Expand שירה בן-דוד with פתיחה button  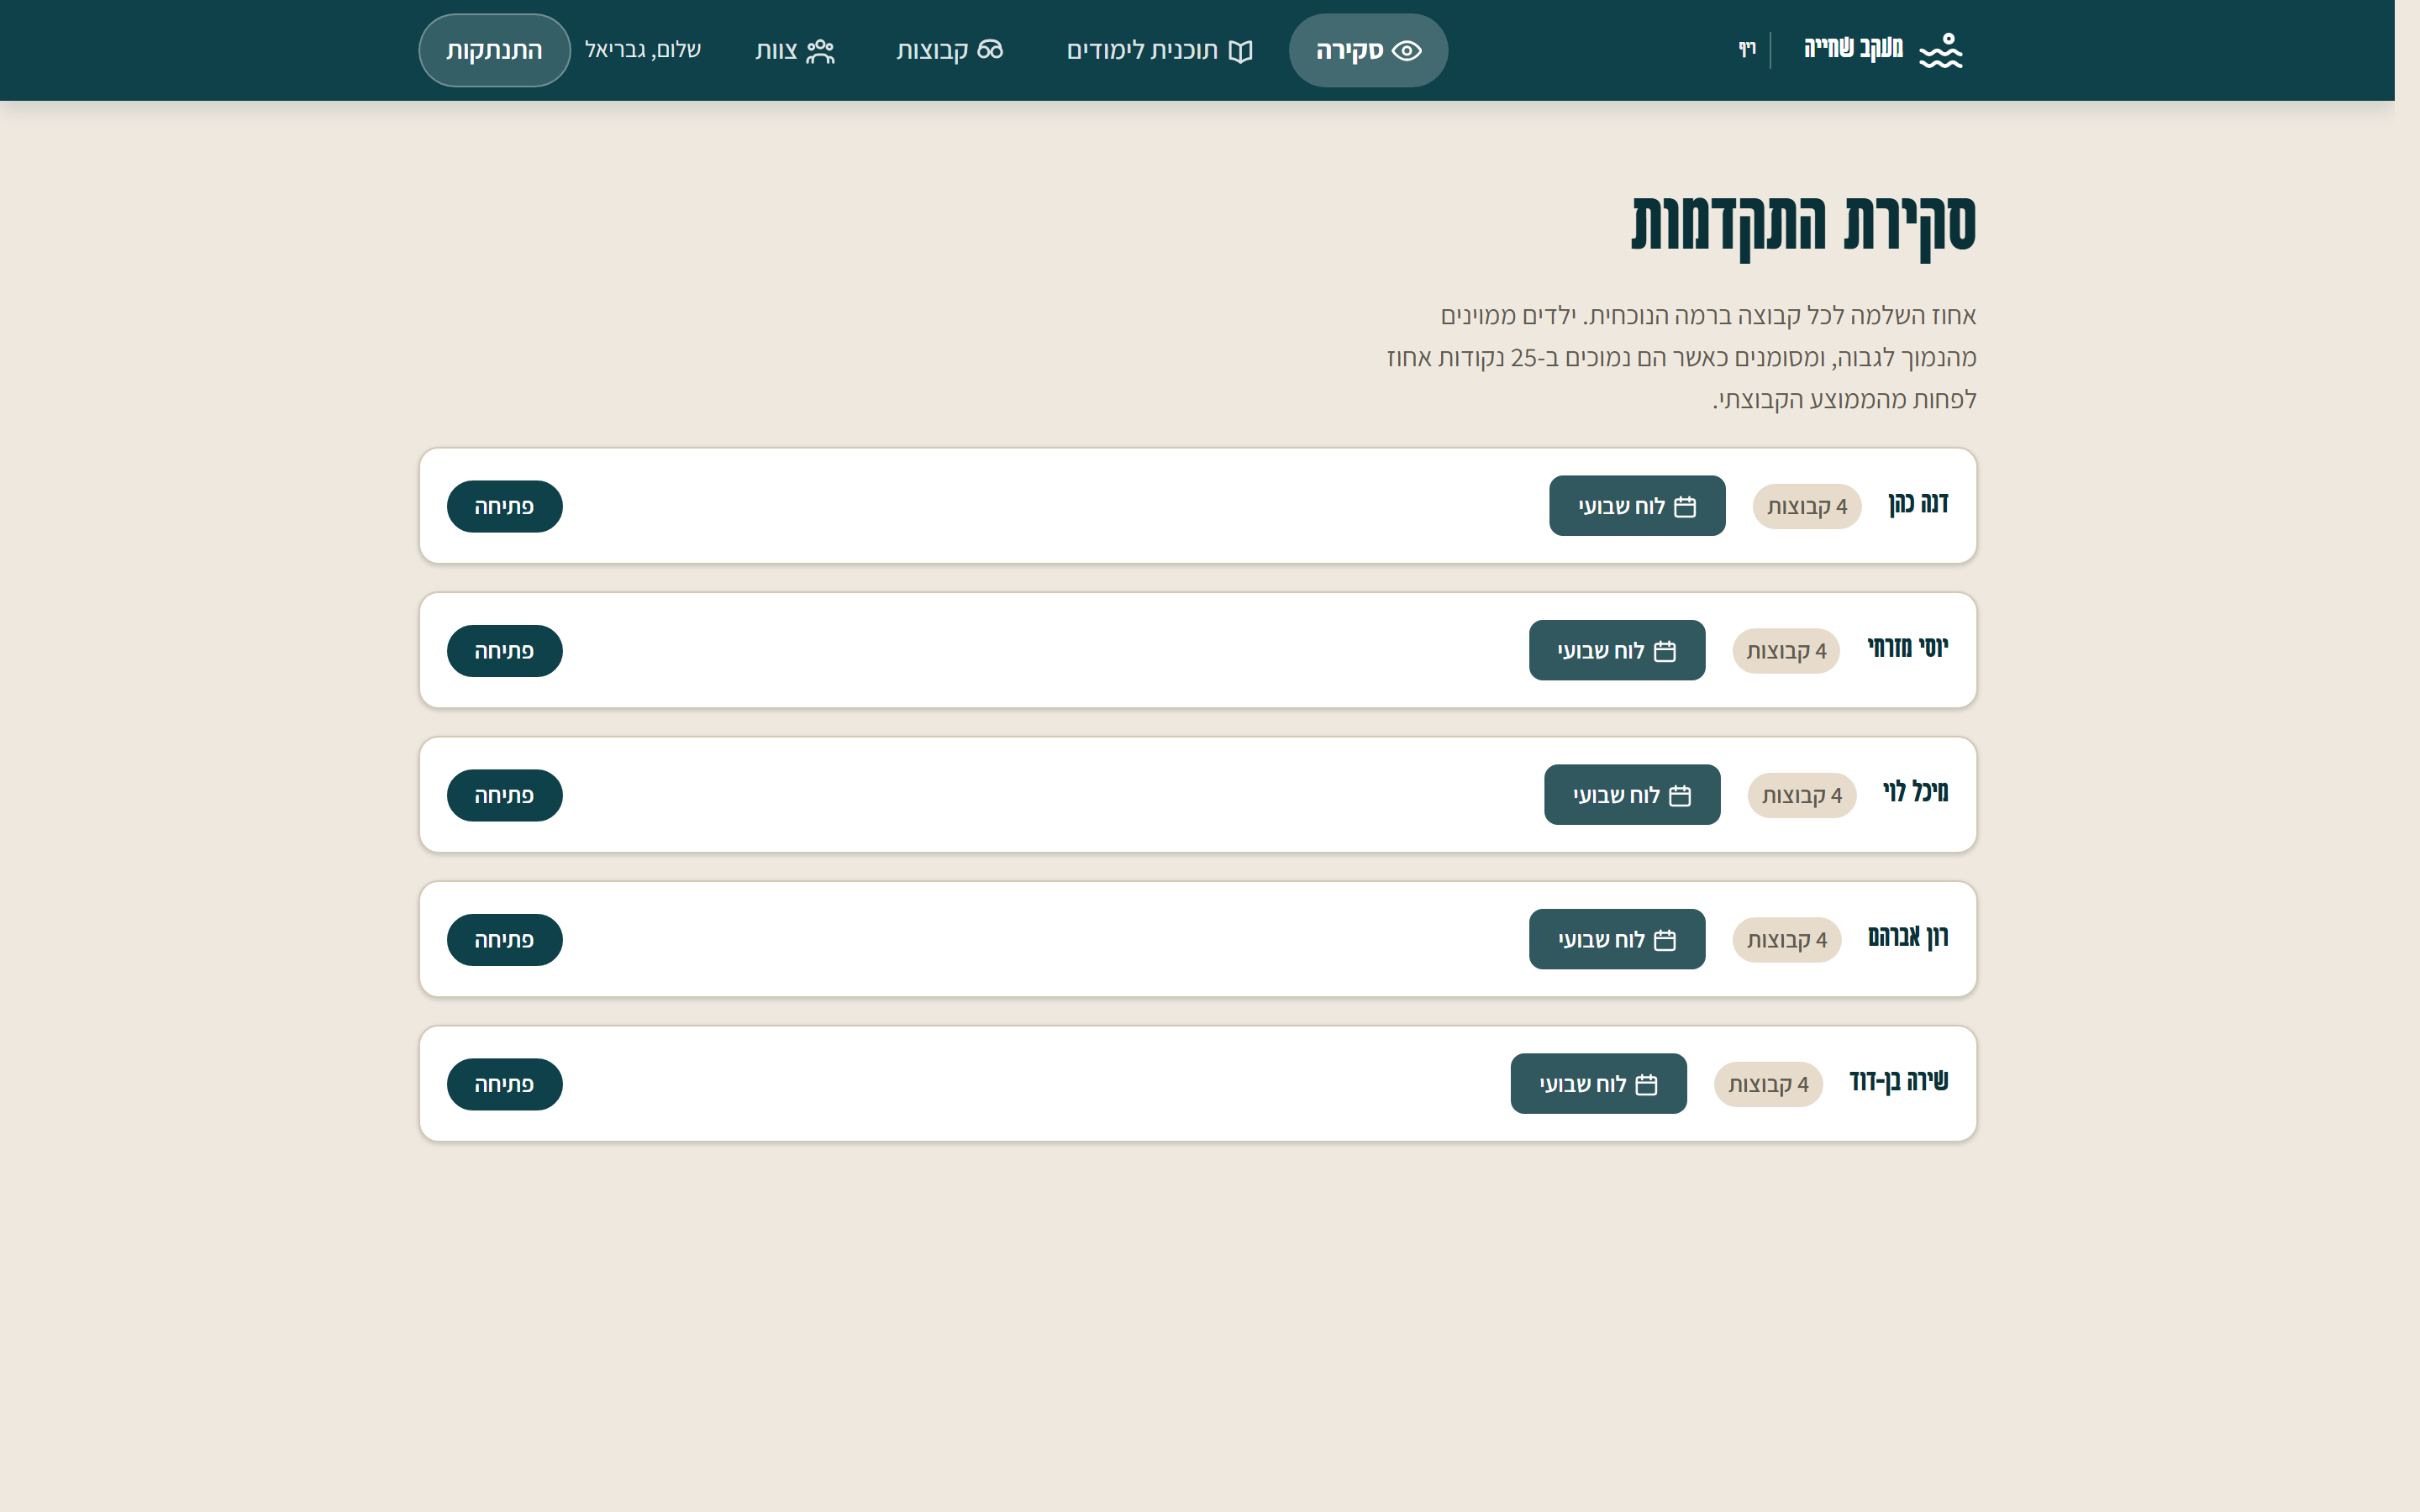point(504,1085)
